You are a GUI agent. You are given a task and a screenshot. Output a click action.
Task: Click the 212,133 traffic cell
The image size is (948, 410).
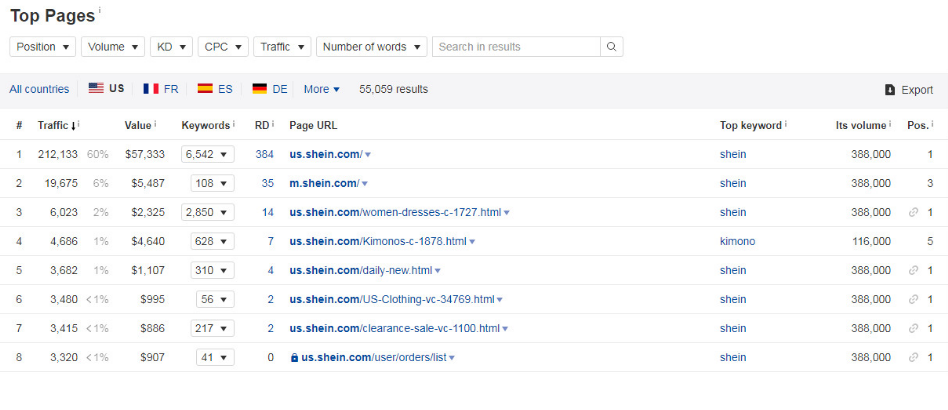57,154
